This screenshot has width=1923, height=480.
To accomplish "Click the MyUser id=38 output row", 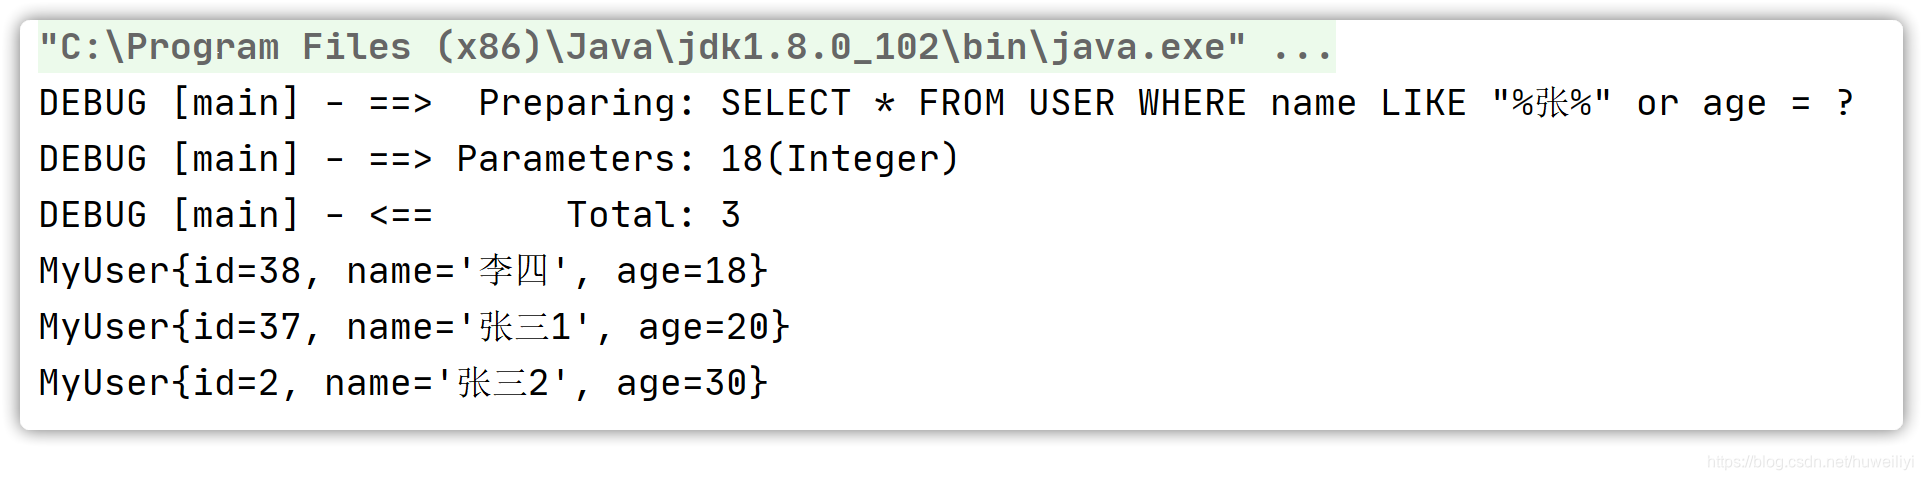I will click(x=404, y=271).
